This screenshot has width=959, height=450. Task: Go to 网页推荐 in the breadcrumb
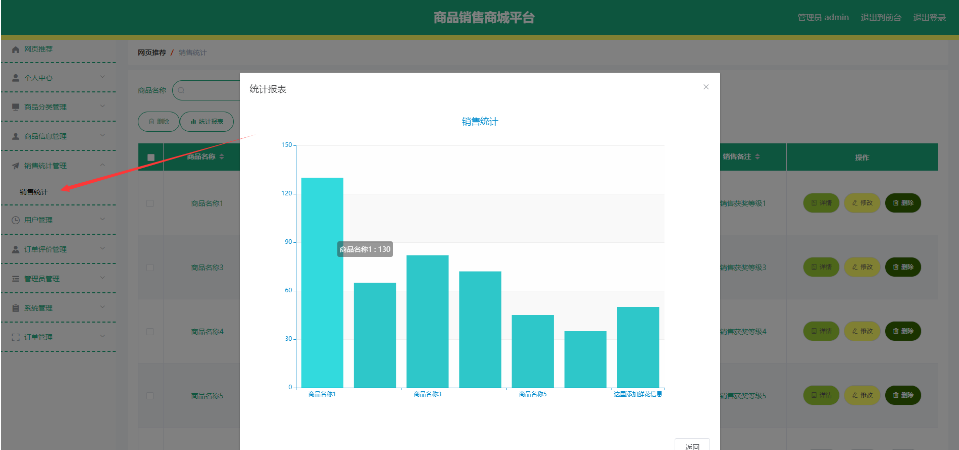152,53
